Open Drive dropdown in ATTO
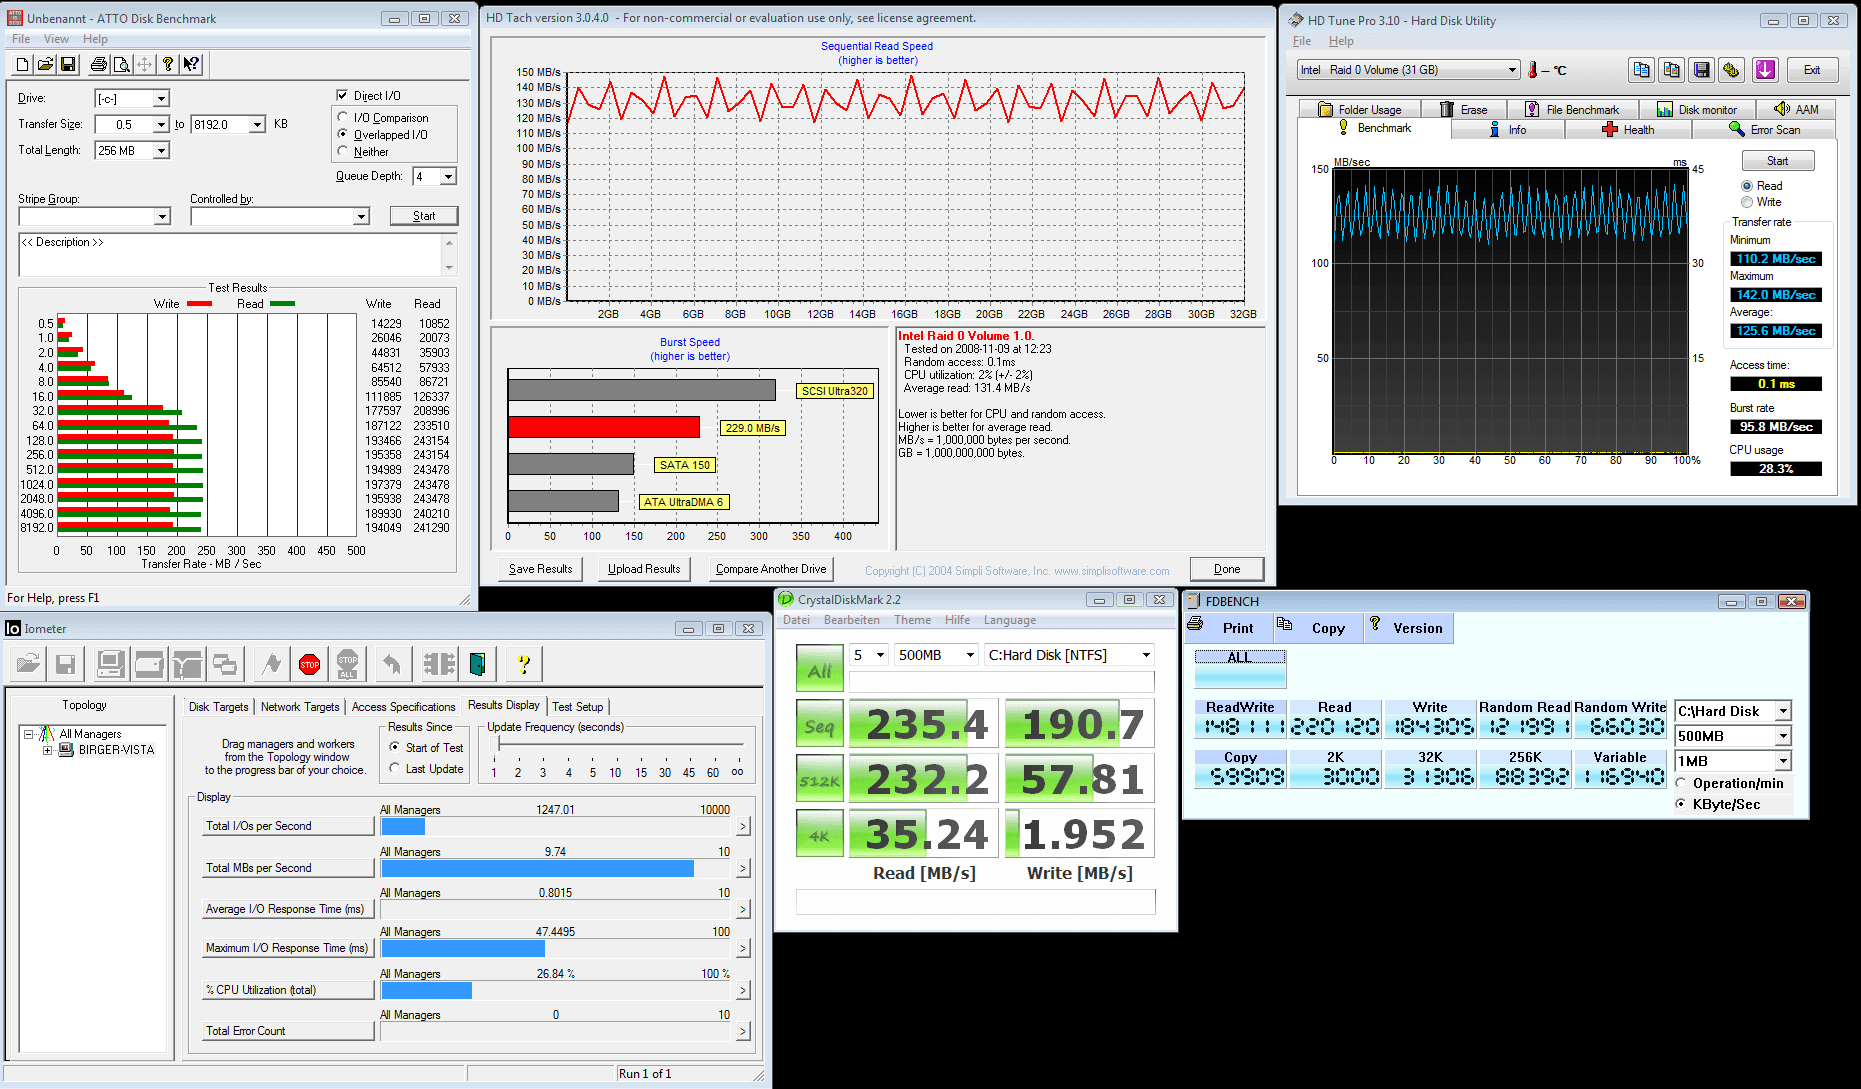Viewport: 1861px width, 1089px height. (x=161, y=99)
